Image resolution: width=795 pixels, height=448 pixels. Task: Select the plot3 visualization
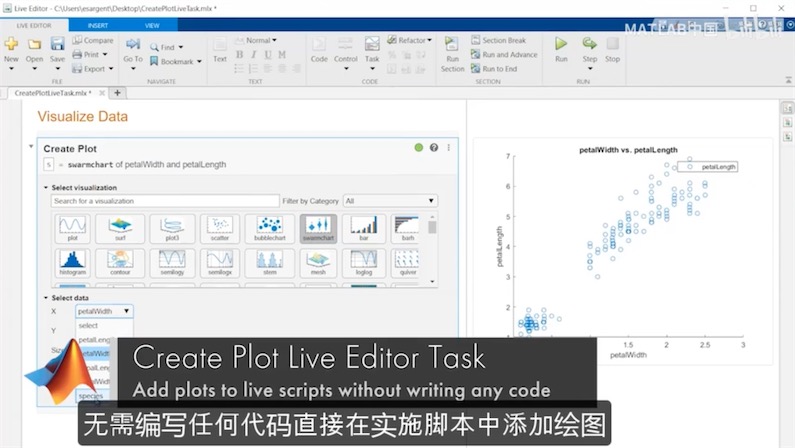[172, 229]
